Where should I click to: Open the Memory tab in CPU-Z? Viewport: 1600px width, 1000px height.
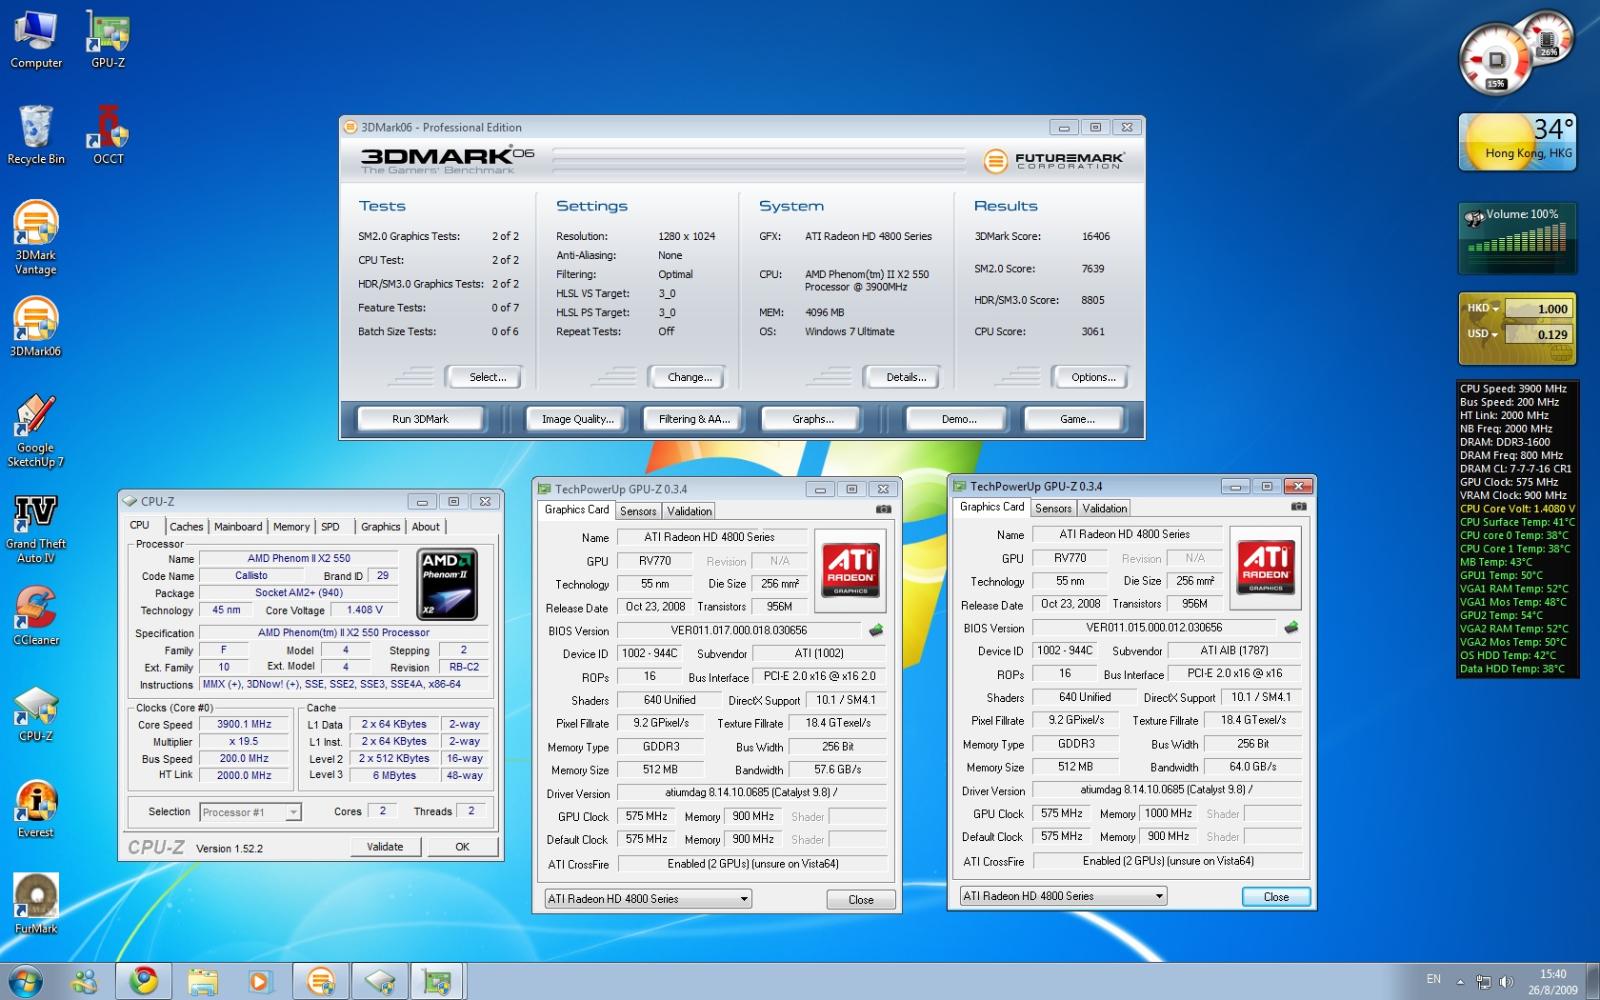tap(291, 526)
